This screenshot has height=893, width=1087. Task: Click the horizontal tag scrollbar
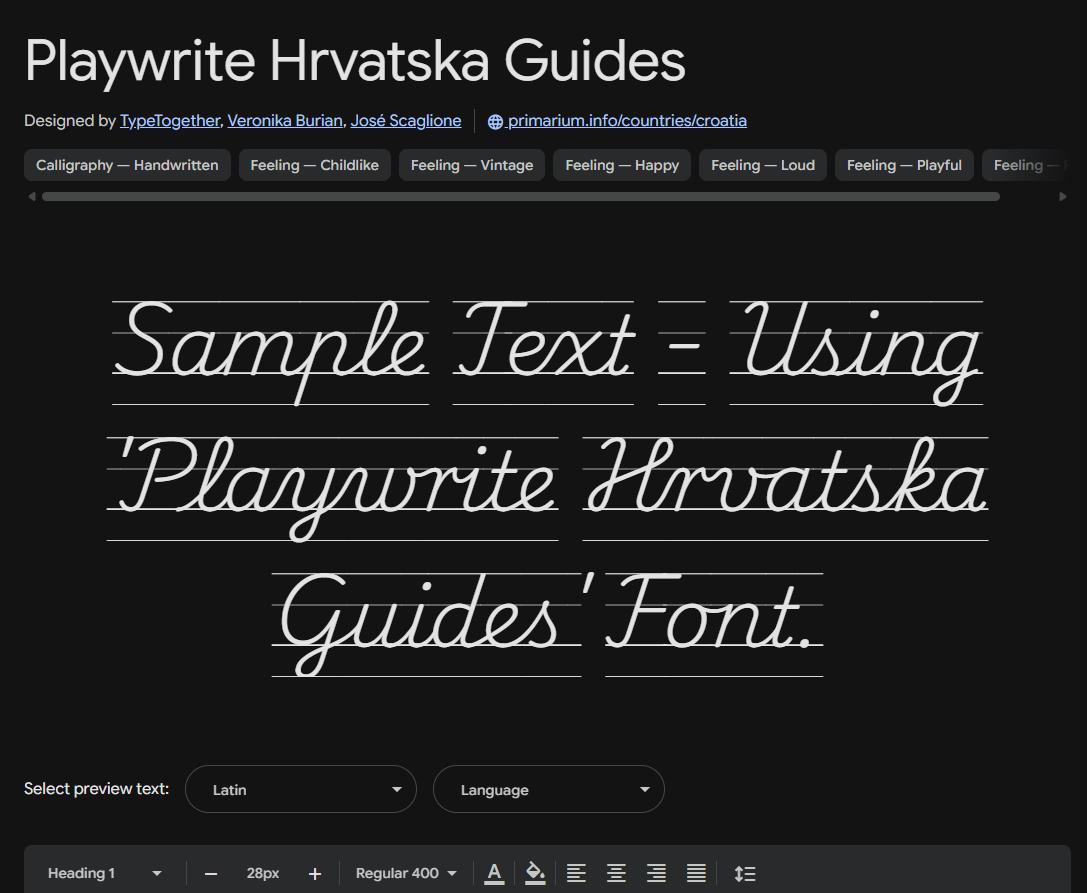[x=521, y=197]
